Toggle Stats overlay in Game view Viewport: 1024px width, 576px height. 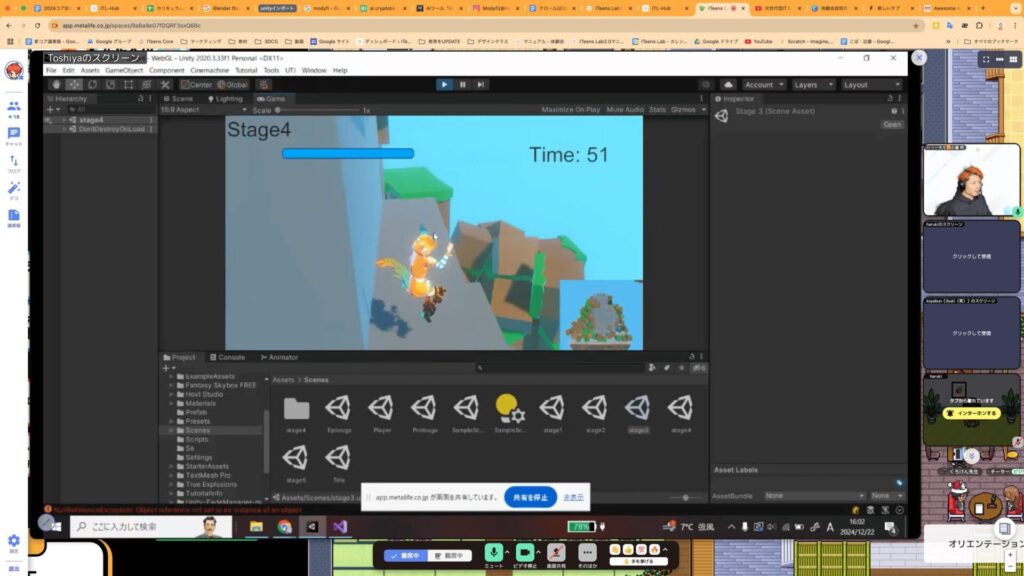click(x=658, y=110)
